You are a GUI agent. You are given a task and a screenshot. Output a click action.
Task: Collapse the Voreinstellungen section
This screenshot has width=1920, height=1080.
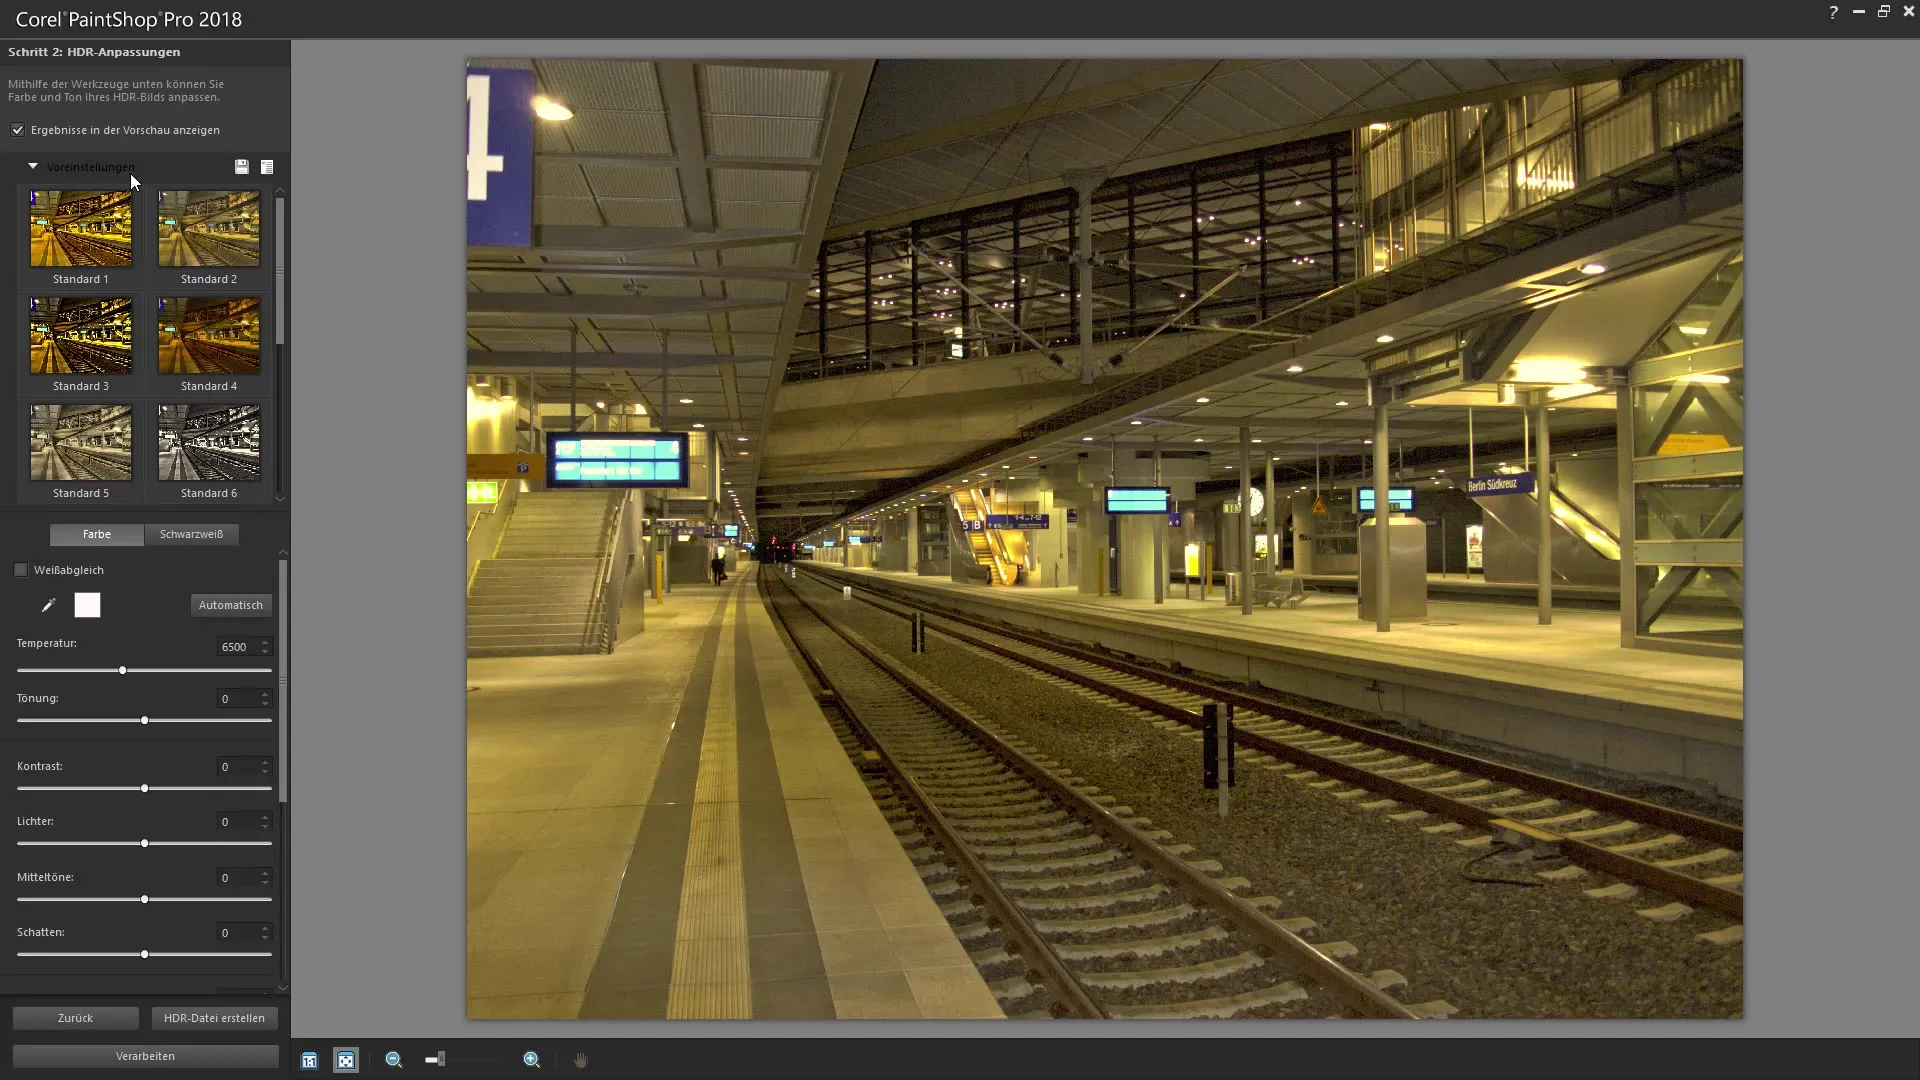pyautogui.click(x=33, y=166)
